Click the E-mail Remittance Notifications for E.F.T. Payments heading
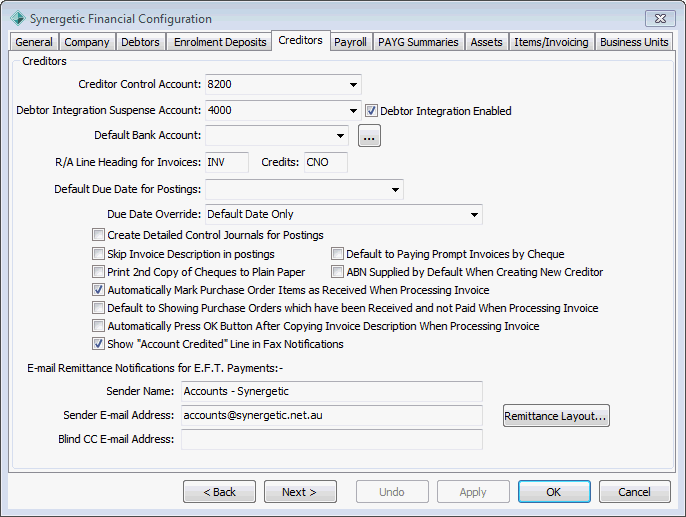This screenshot has height=517, width=686. point(155,368)
